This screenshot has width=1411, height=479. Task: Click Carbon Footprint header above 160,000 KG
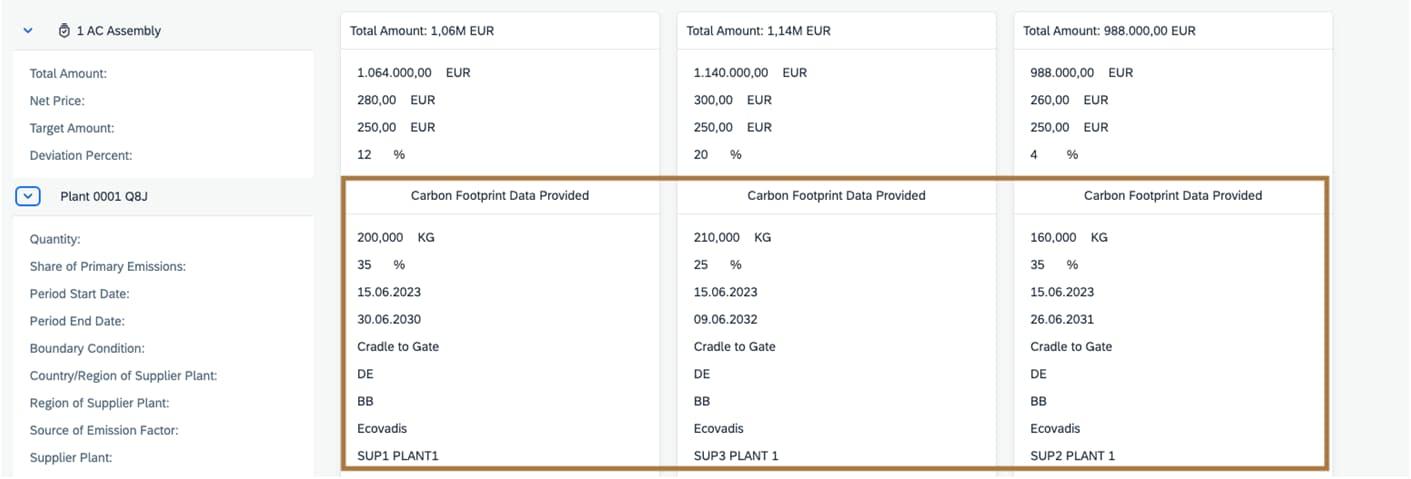[1173, 196]
